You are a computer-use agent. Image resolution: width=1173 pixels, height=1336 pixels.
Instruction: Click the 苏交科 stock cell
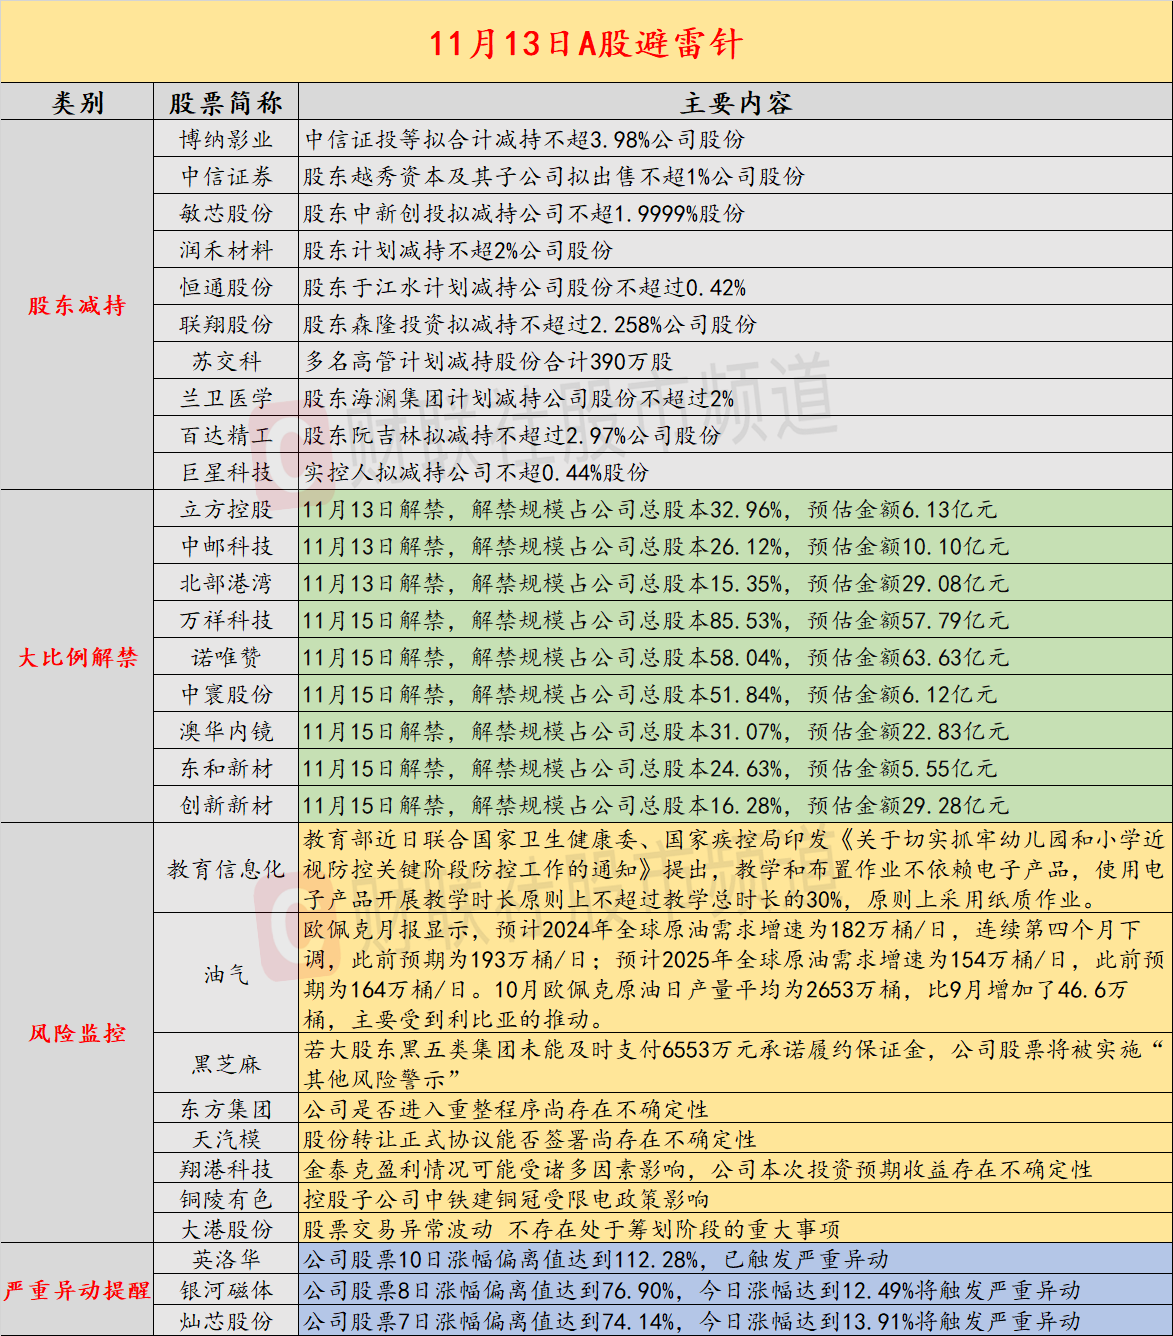point(226,362)
